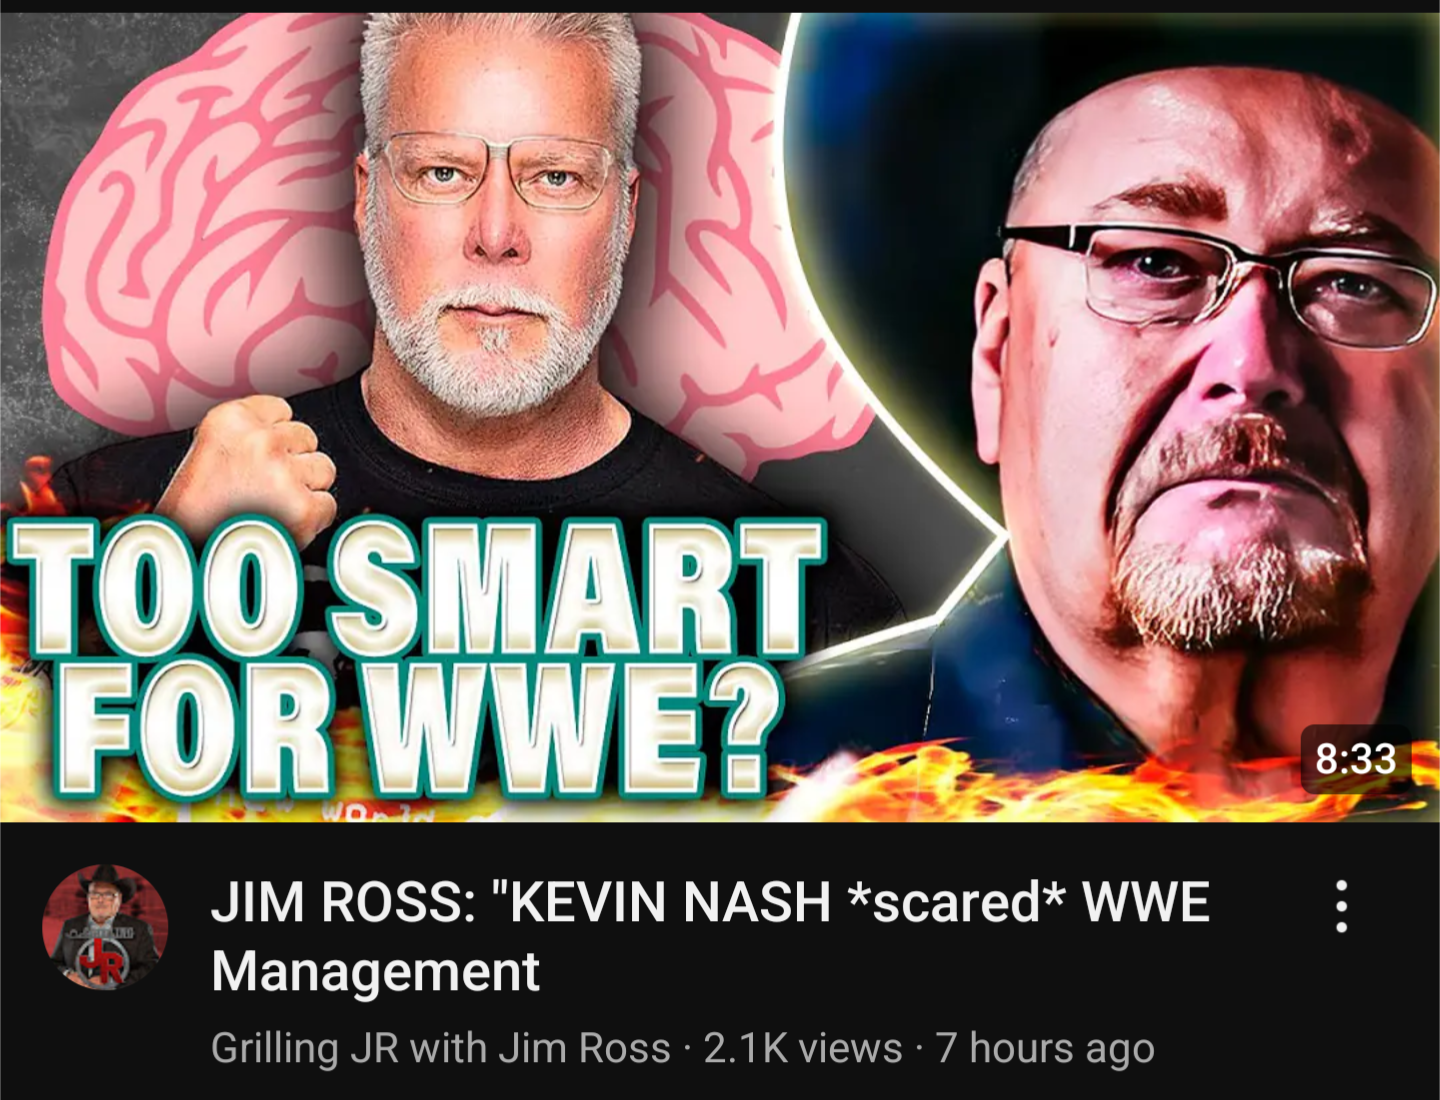Screen dimensions: 1440x1100
Task: Open video via 'JIM ROSS: "KEVIN NASH' title
Action: (x=521, y=902)
